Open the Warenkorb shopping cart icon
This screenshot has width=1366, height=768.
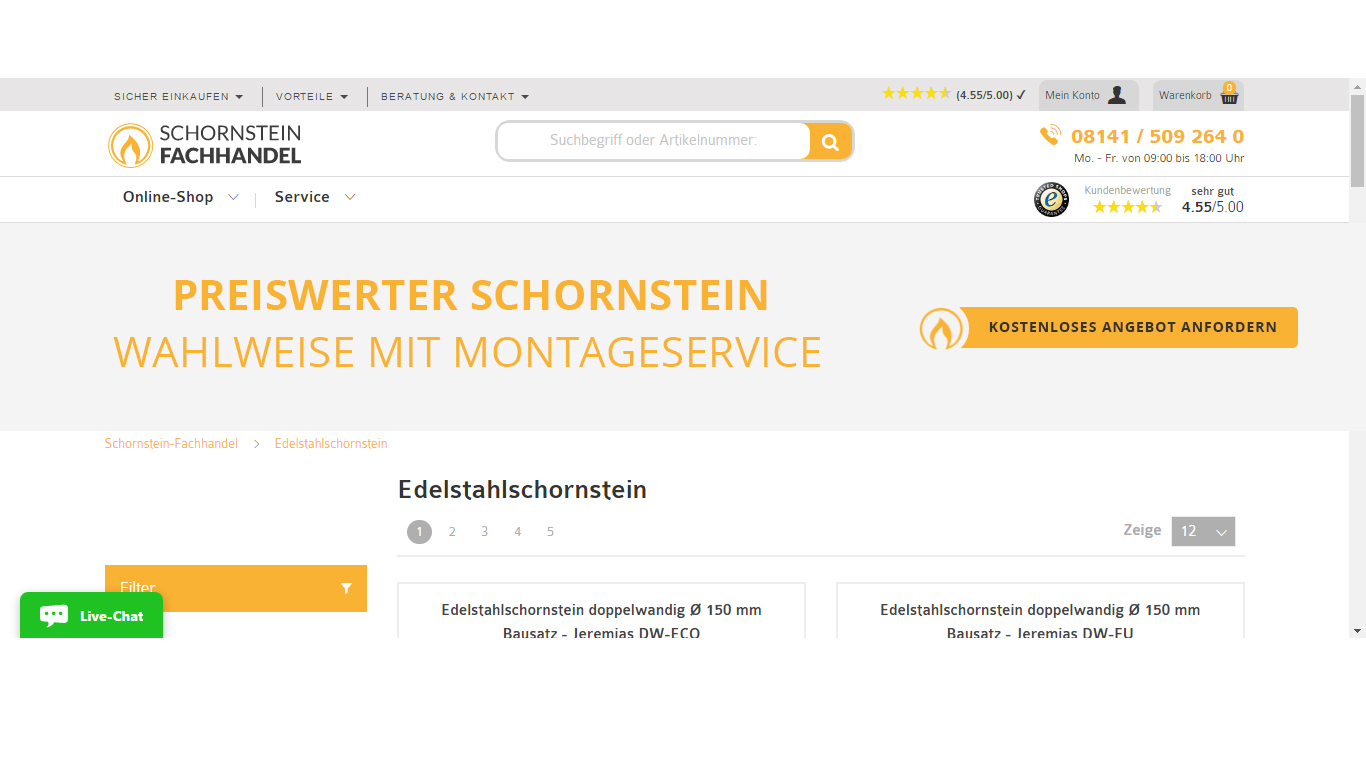click(x=1227, y=94)
